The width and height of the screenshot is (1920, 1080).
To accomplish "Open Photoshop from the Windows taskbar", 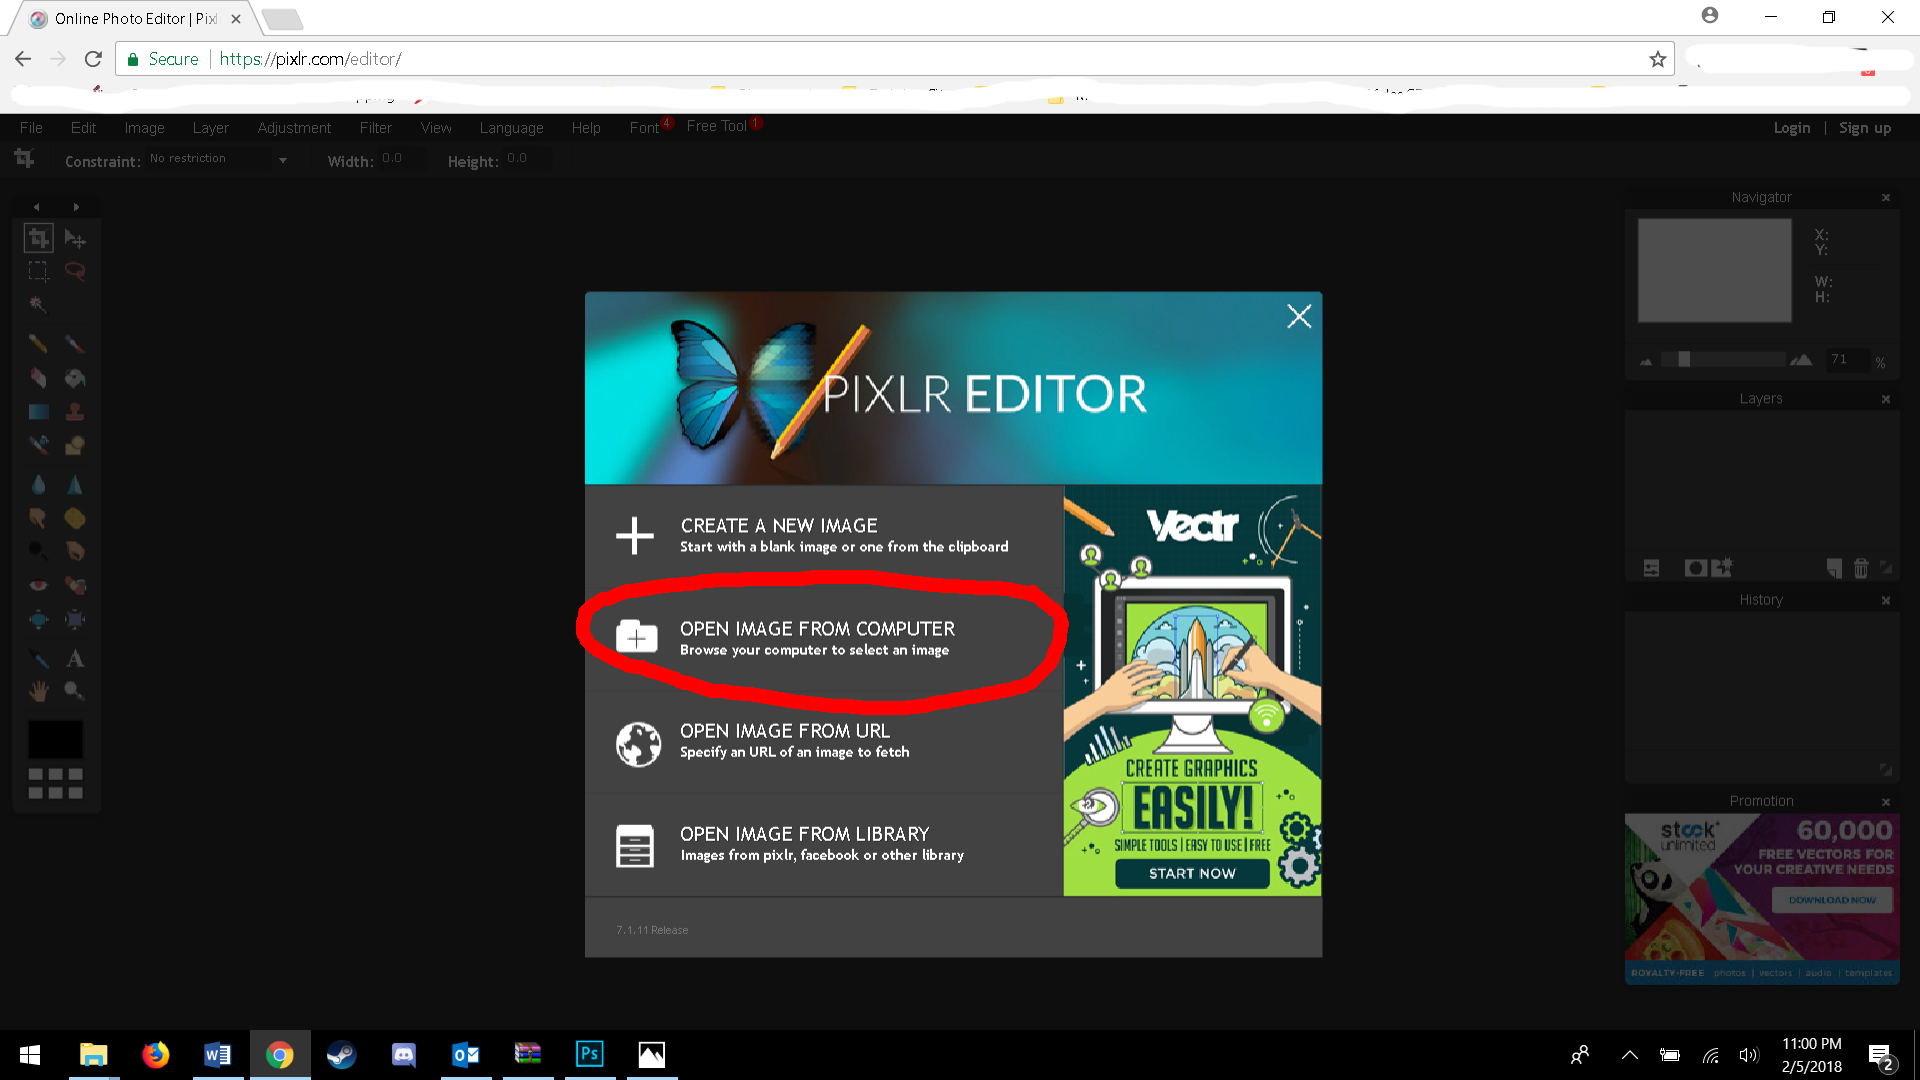I will click(x=589, y=1054).
